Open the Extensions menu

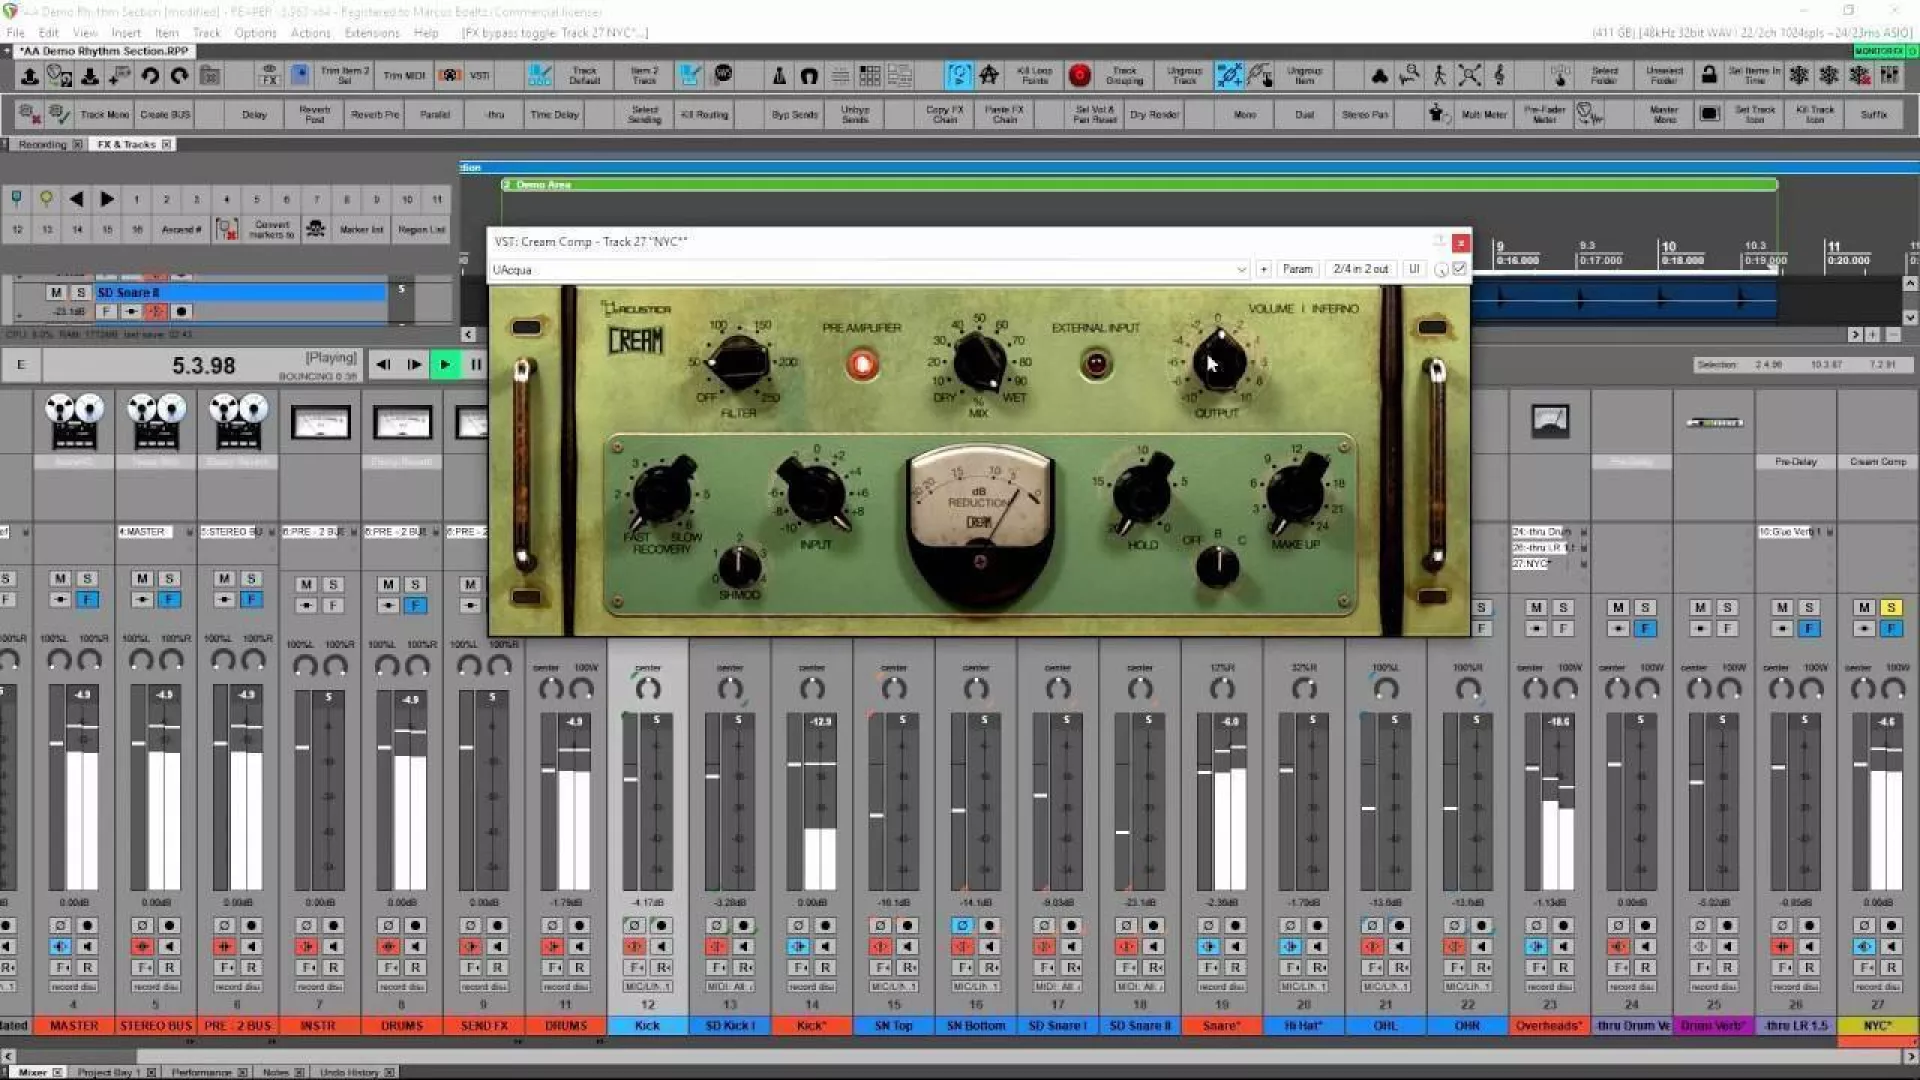[371, 33]
